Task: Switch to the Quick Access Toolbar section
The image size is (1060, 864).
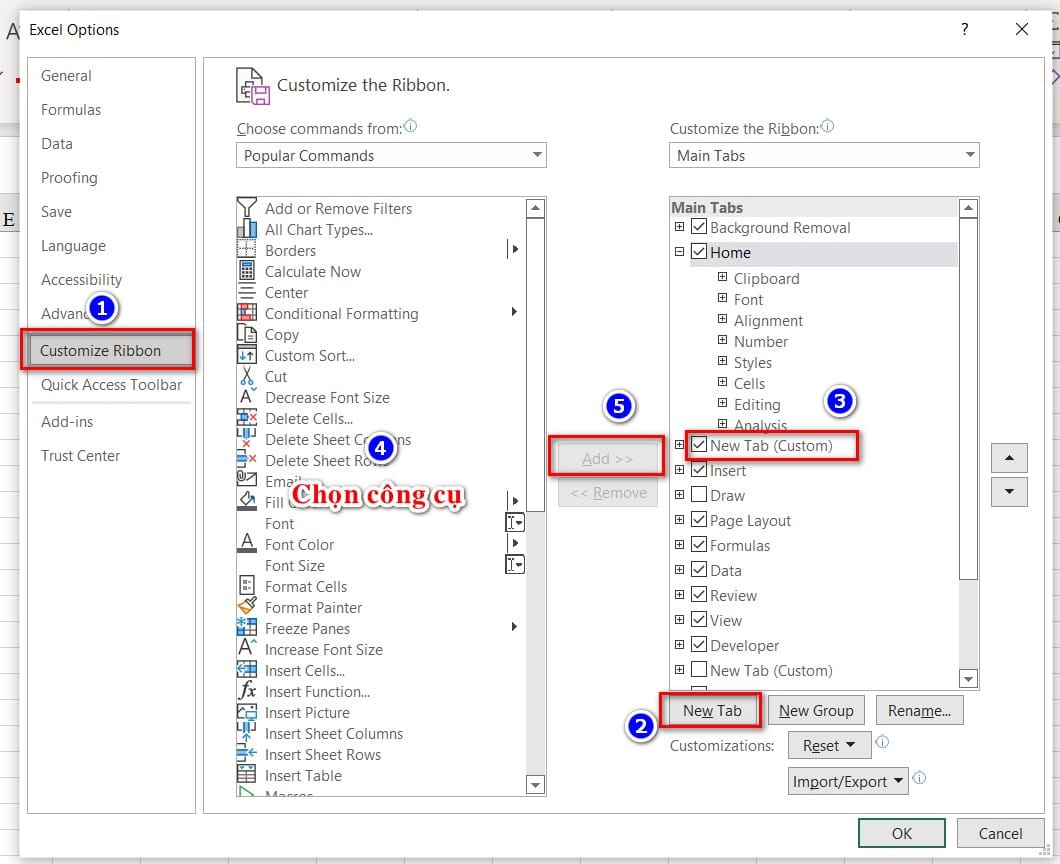Action: tap(111, 385)
